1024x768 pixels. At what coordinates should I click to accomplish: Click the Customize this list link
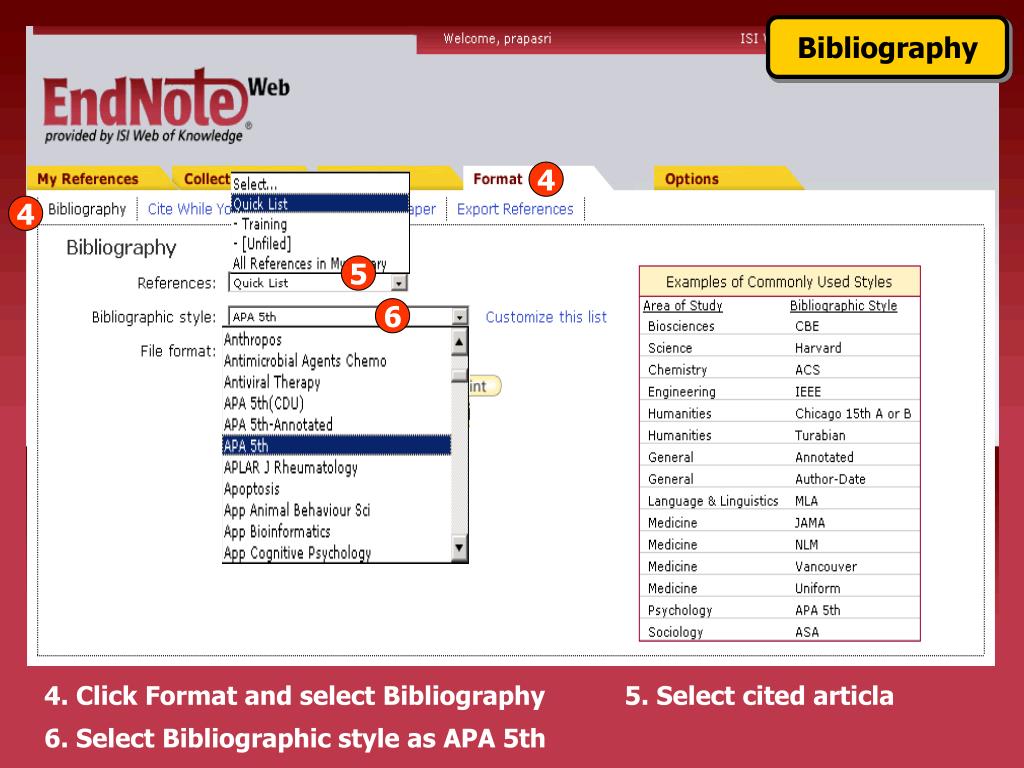pyautogui.click(x=546, y=317)
